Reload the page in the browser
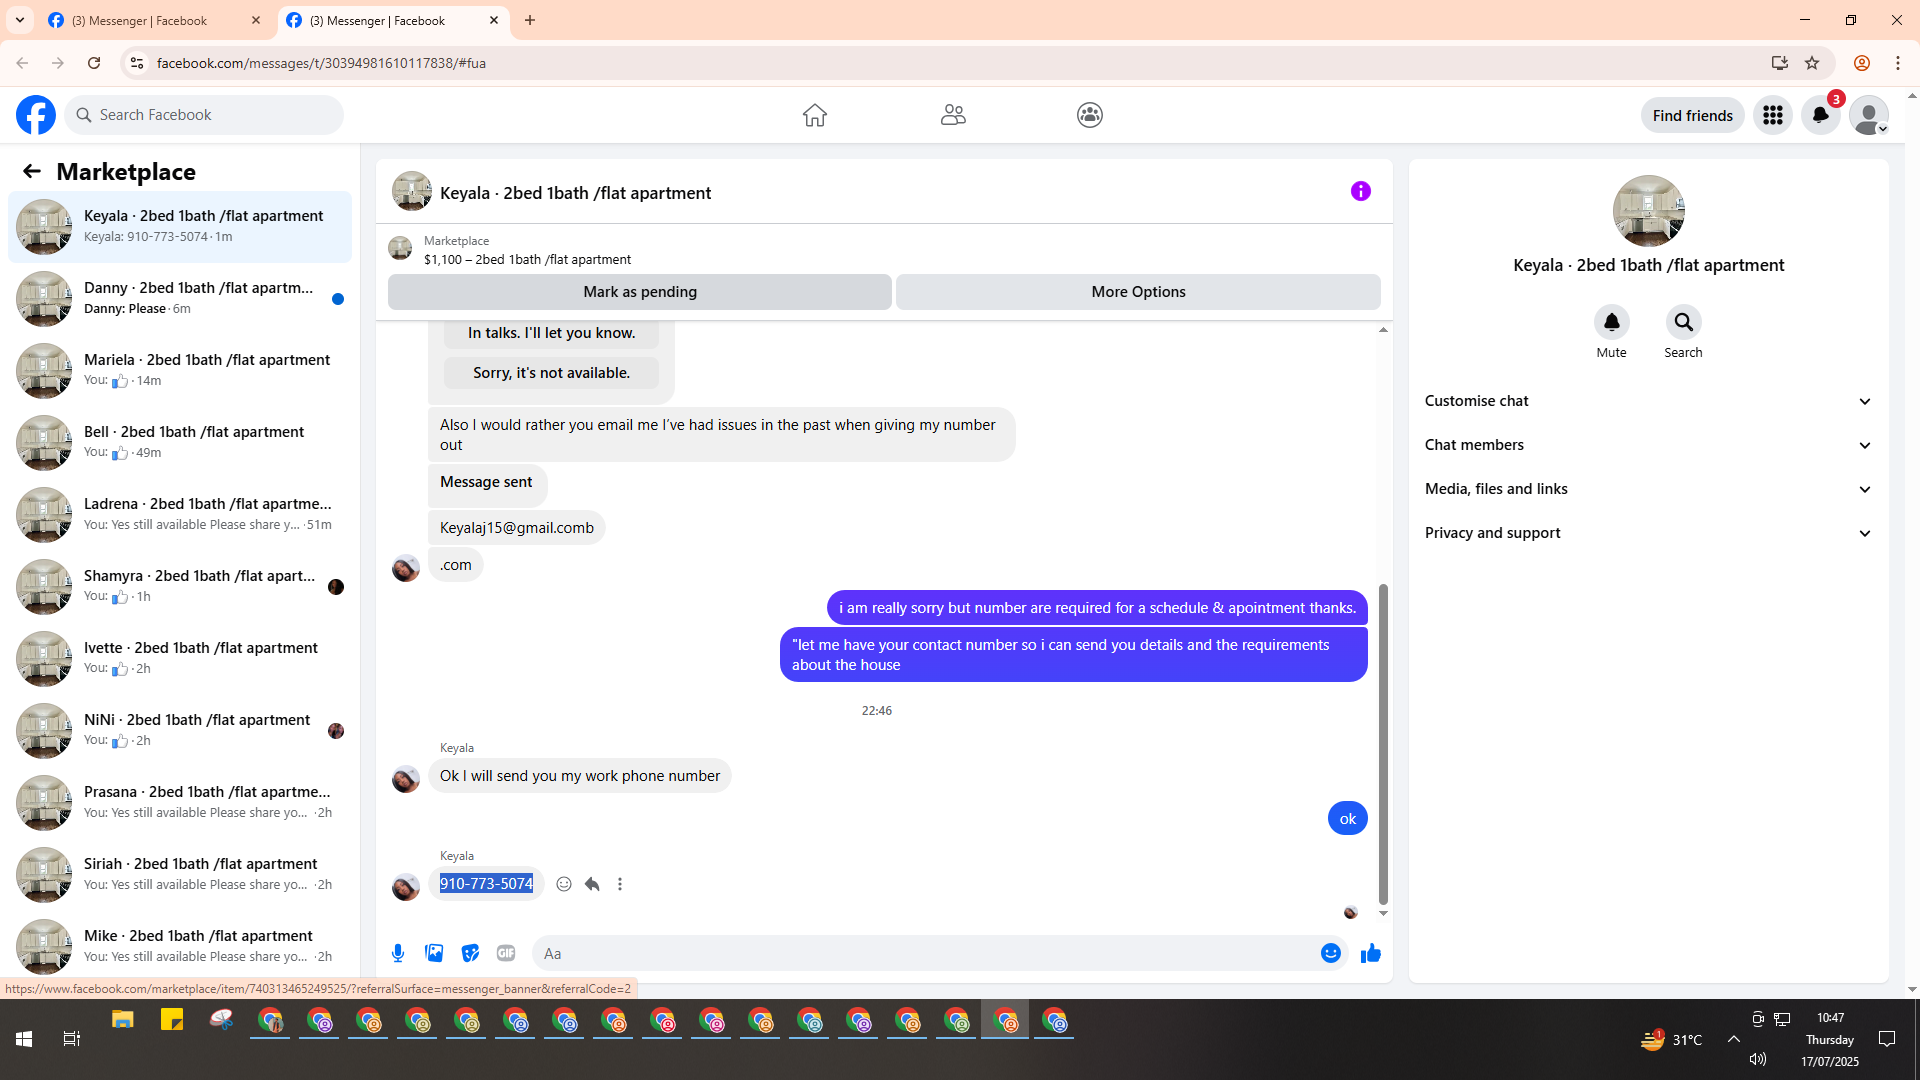 tap(94, 63)
